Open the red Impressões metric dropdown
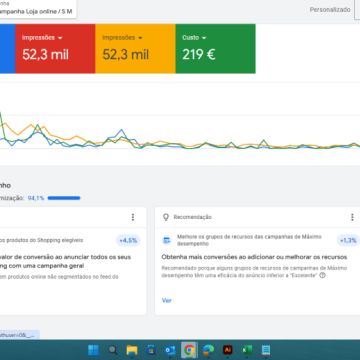The height and width of the screenshot is (360, 360). coord(60,38)
